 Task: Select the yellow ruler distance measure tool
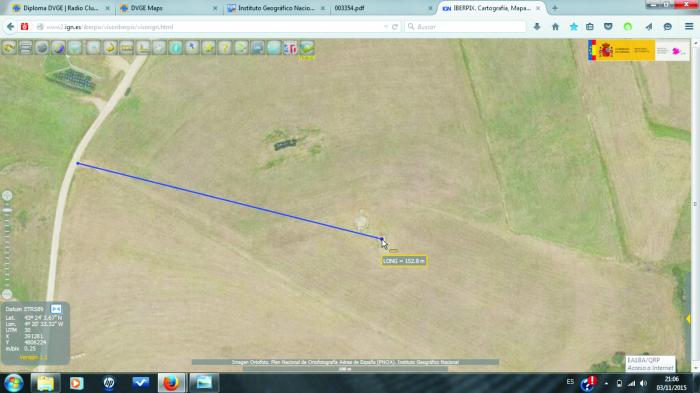(127, 47)
